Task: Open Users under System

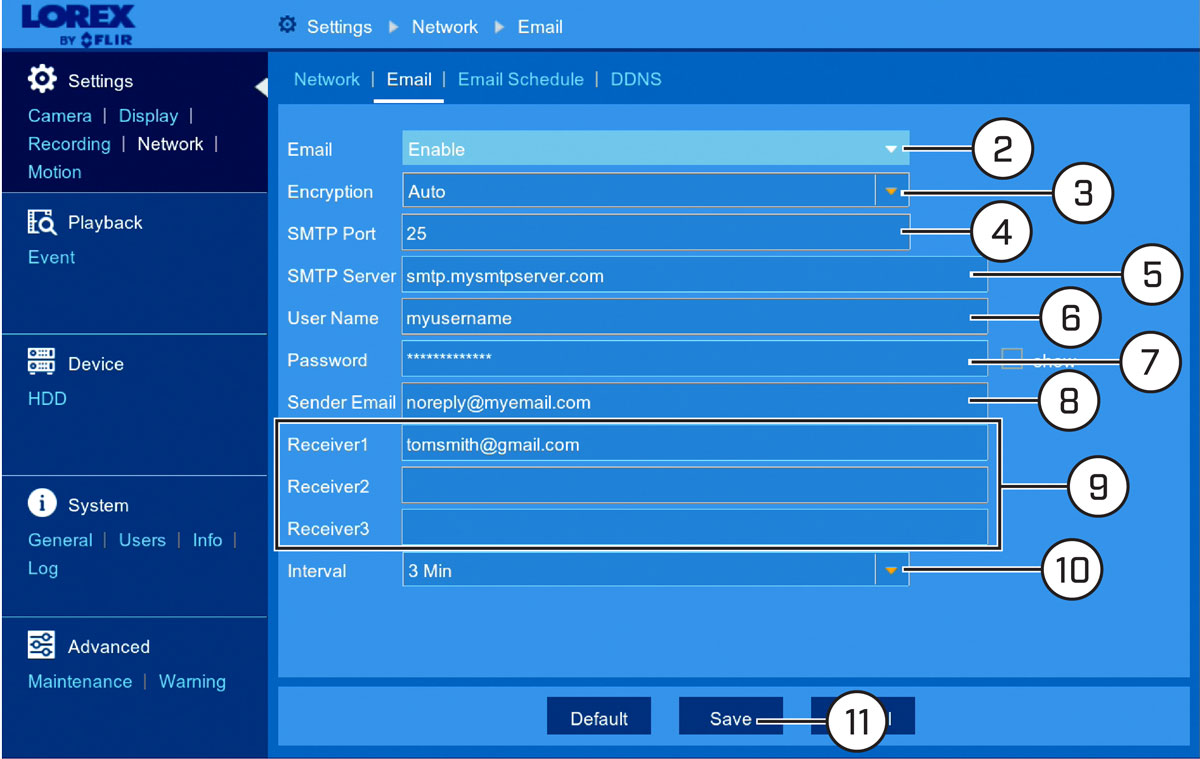Action: 142,540
